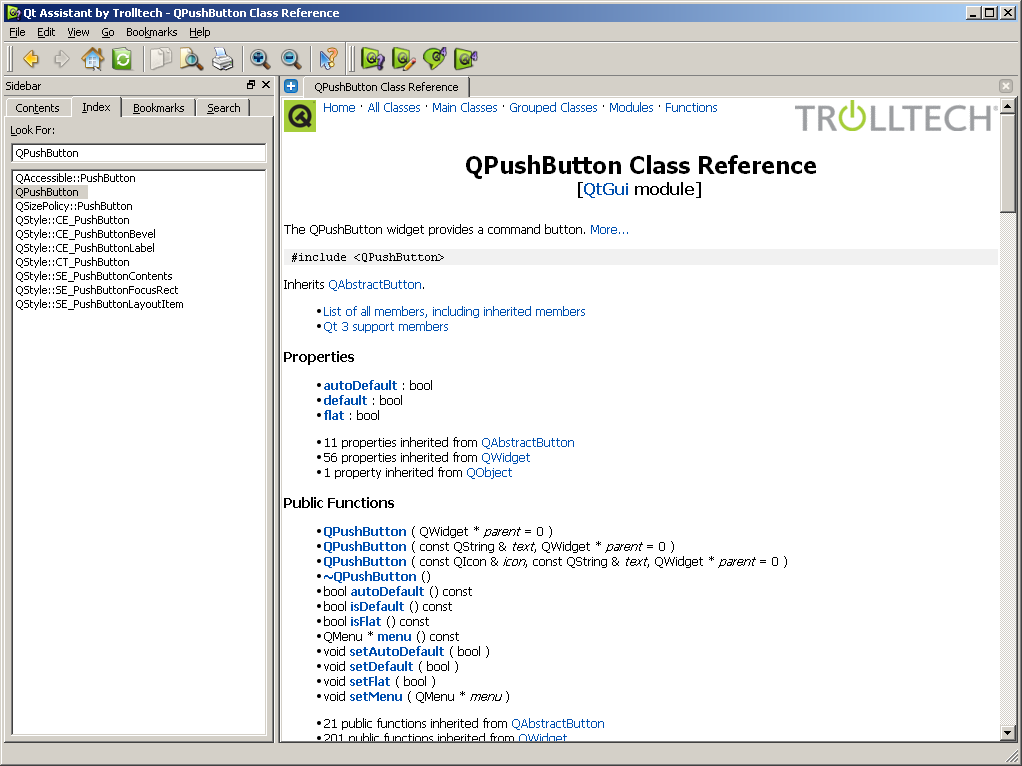1022x766 pixels.
Task: Switch to the Search sidebar tab
Action: (x=224, y=108)
